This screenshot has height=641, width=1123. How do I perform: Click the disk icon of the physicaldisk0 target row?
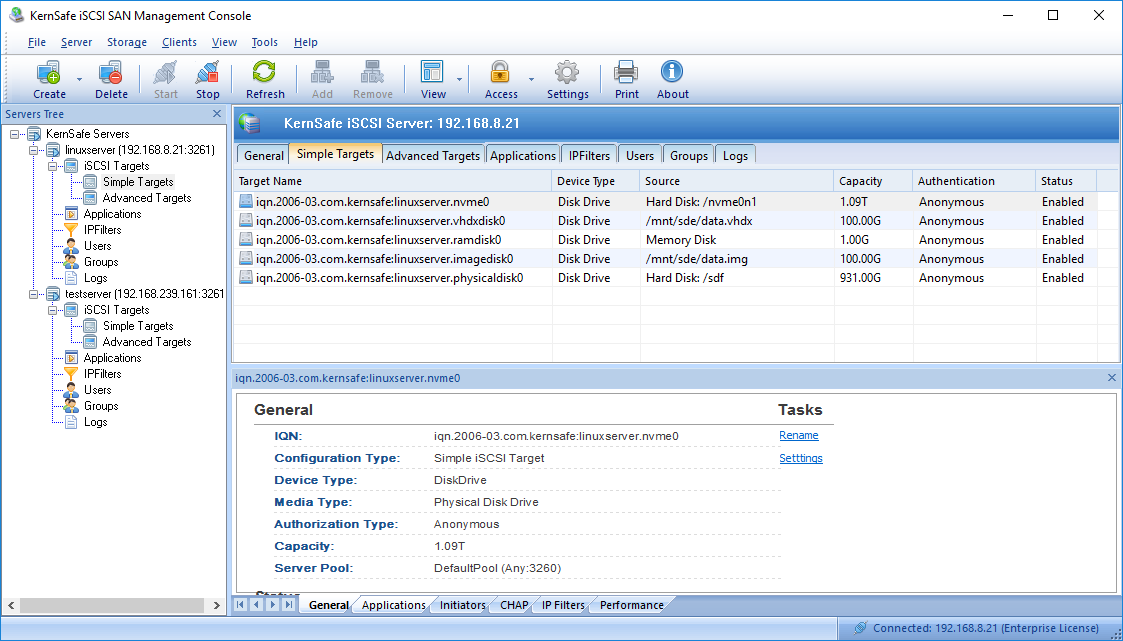pos(246,278)
